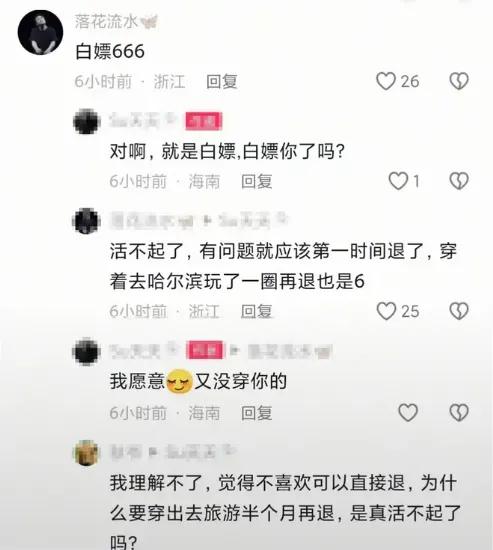Reply to the 对啊,就是白嫖 comment
The height and width of the screenshot is (550, 493).
257,182
